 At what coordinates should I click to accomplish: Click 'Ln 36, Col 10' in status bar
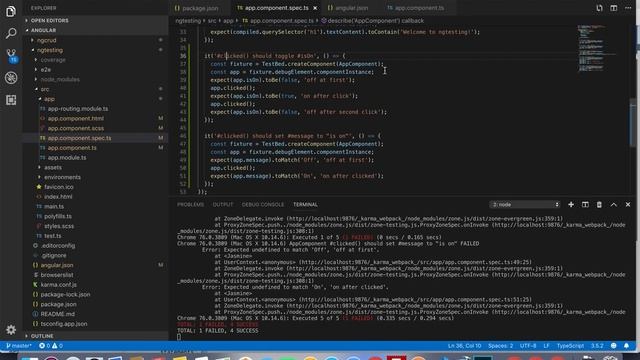[x=464, y=346]
